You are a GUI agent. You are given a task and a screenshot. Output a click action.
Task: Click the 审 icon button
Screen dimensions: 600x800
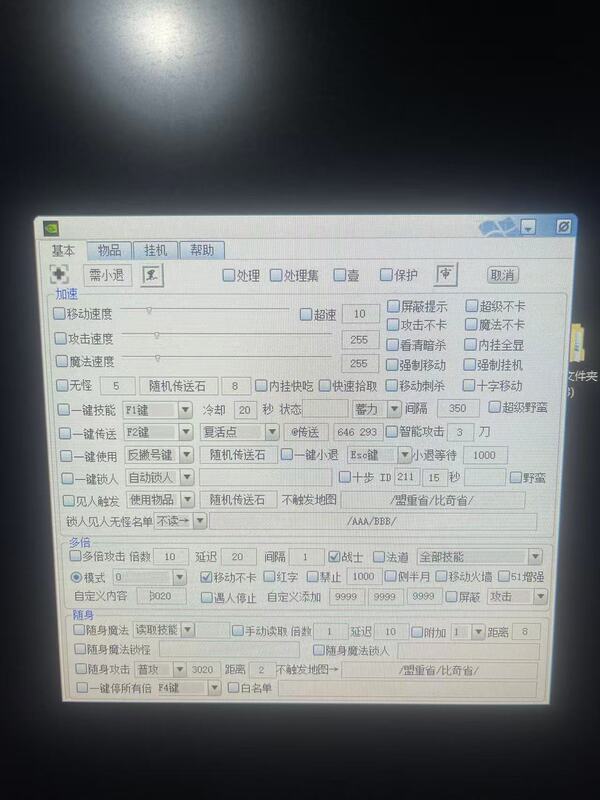click(x=446, y=275)
